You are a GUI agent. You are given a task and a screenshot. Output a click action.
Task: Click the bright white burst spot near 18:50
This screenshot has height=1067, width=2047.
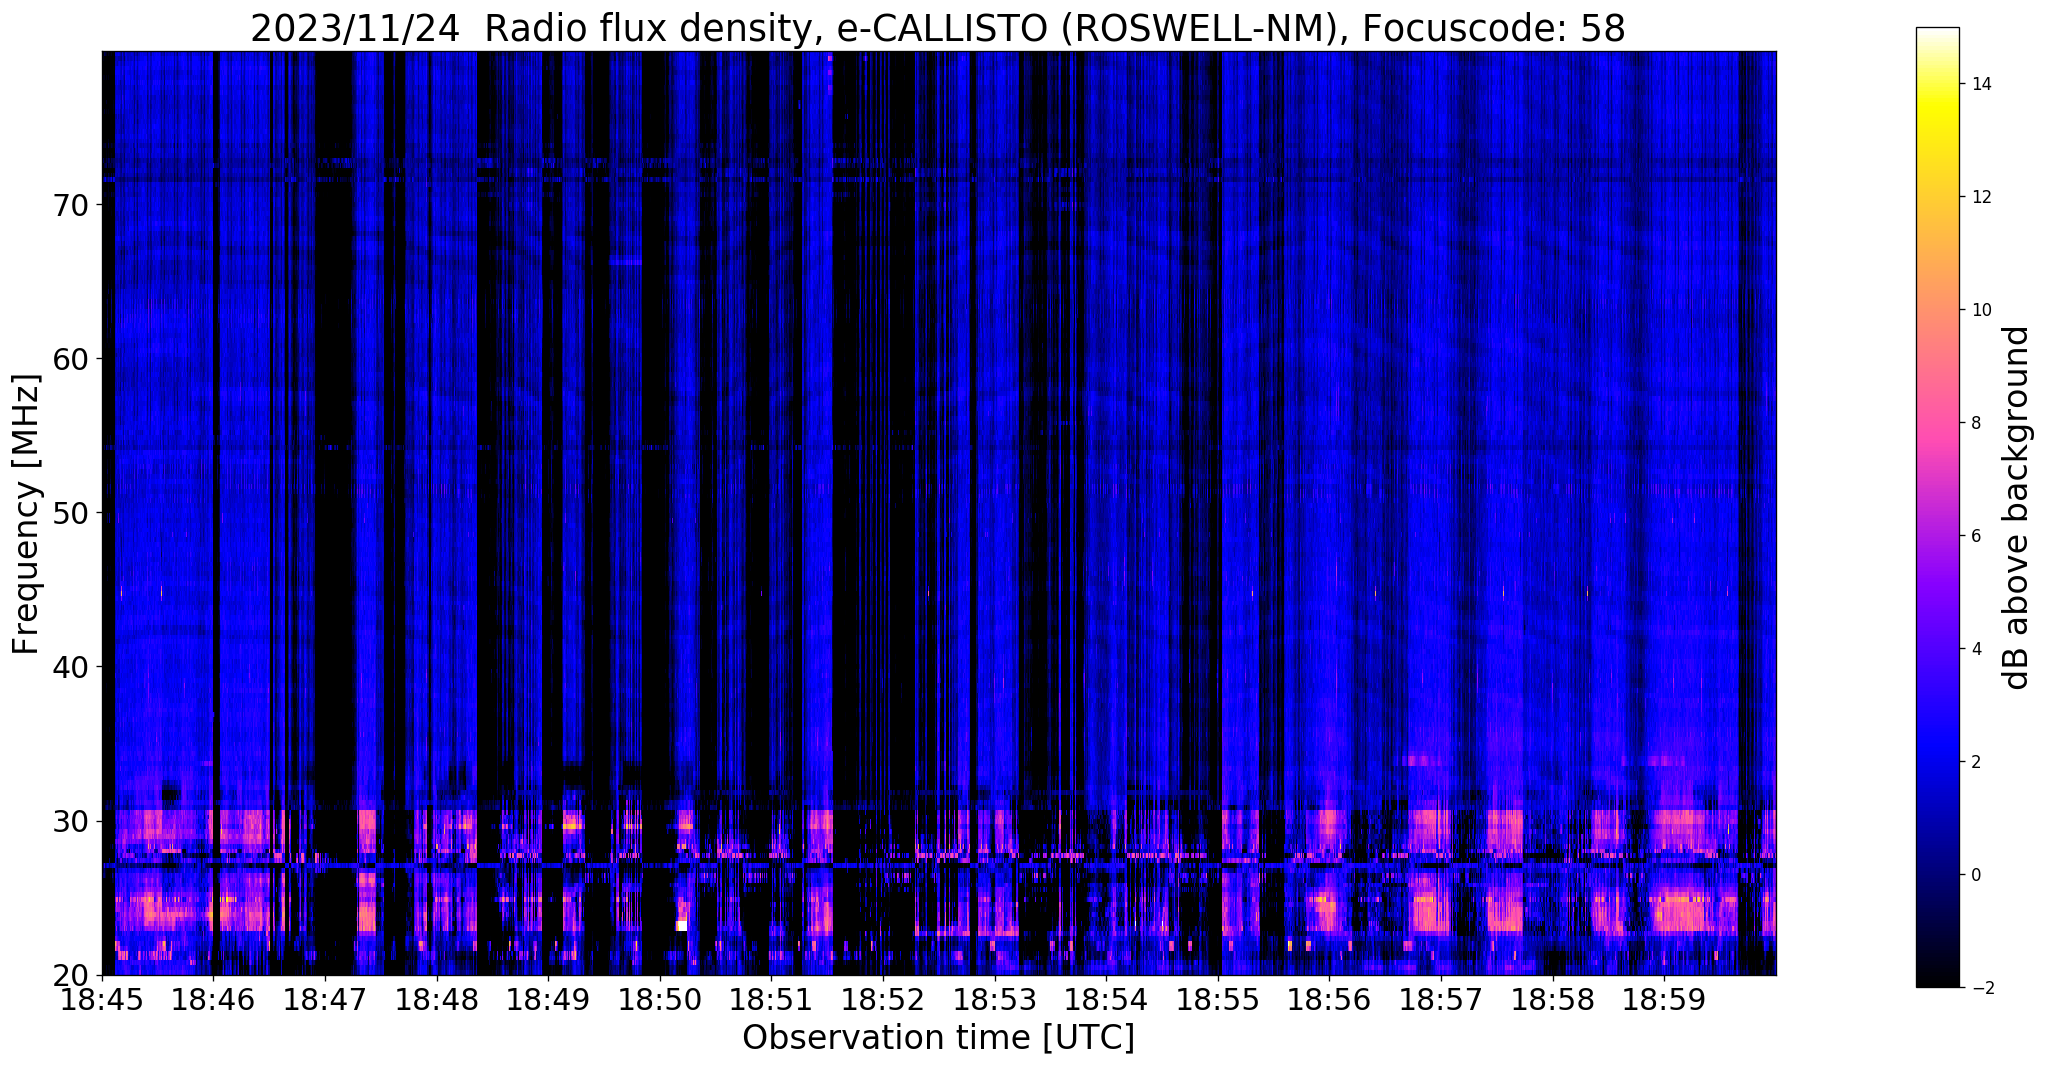(681, 925)
